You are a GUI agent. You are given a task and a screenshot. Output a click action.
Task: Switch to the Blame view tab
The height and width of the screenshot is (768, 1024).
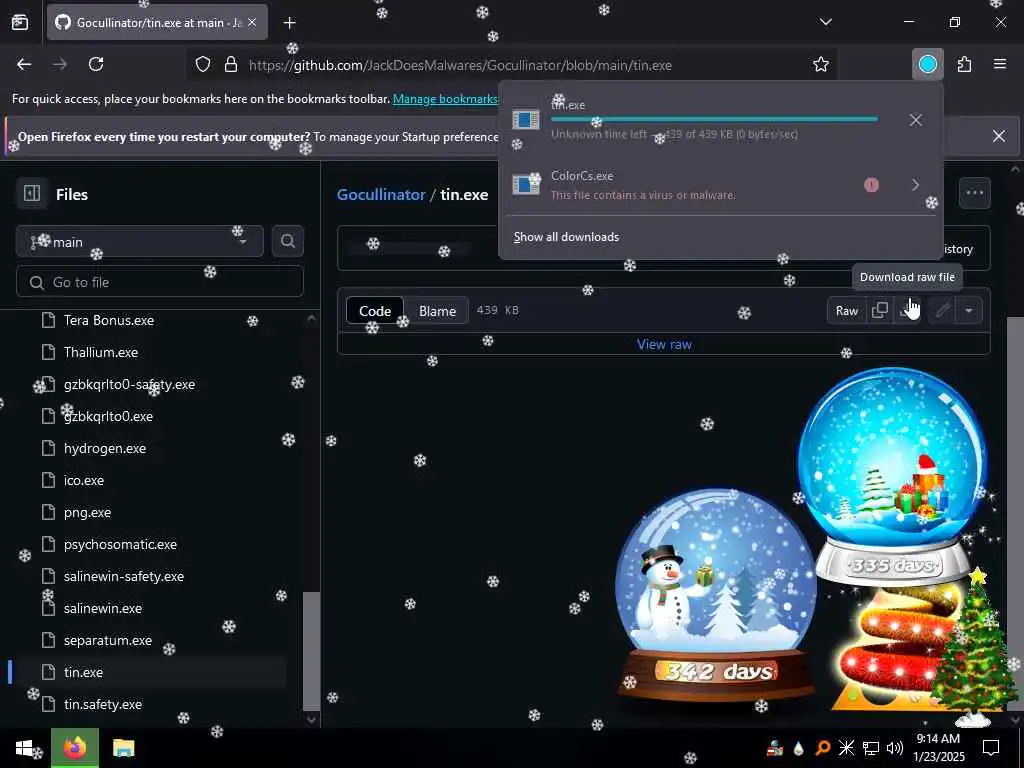(x=437, y=311)
